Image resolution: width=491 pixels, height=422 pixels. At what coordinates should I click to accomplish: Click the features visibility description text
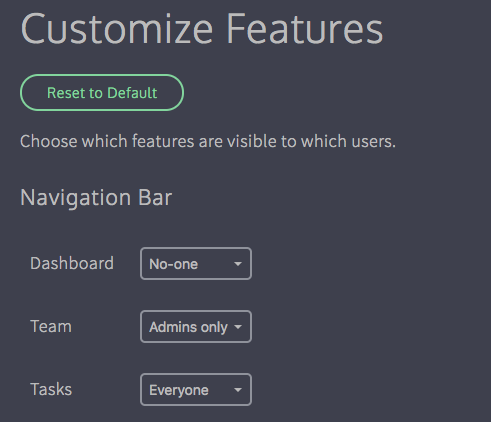(208, 141)
